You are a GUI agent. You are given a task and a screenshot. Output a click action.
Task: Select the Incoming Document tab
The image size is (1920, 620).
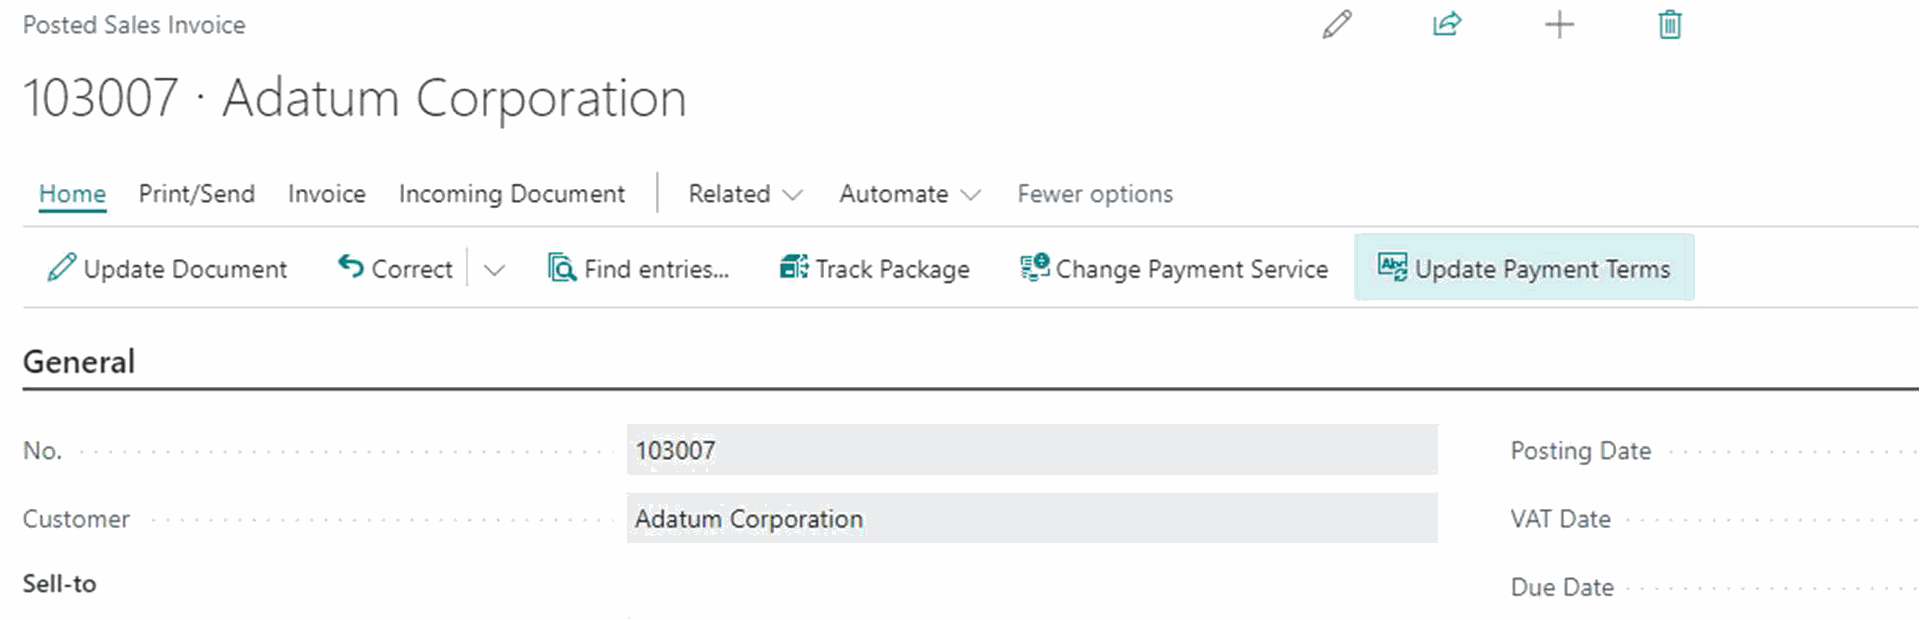click(x=512, y=194)
